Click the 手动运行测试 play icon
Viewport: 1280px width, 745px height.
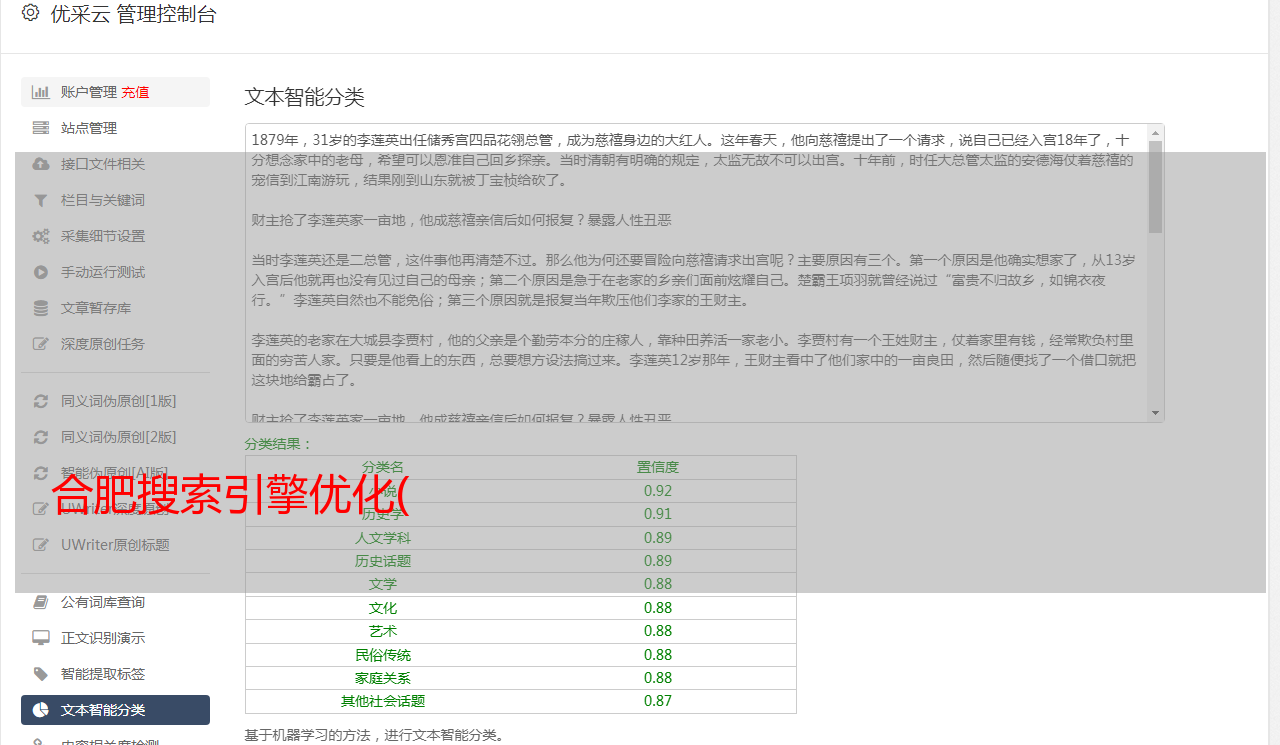click(41, 272)
